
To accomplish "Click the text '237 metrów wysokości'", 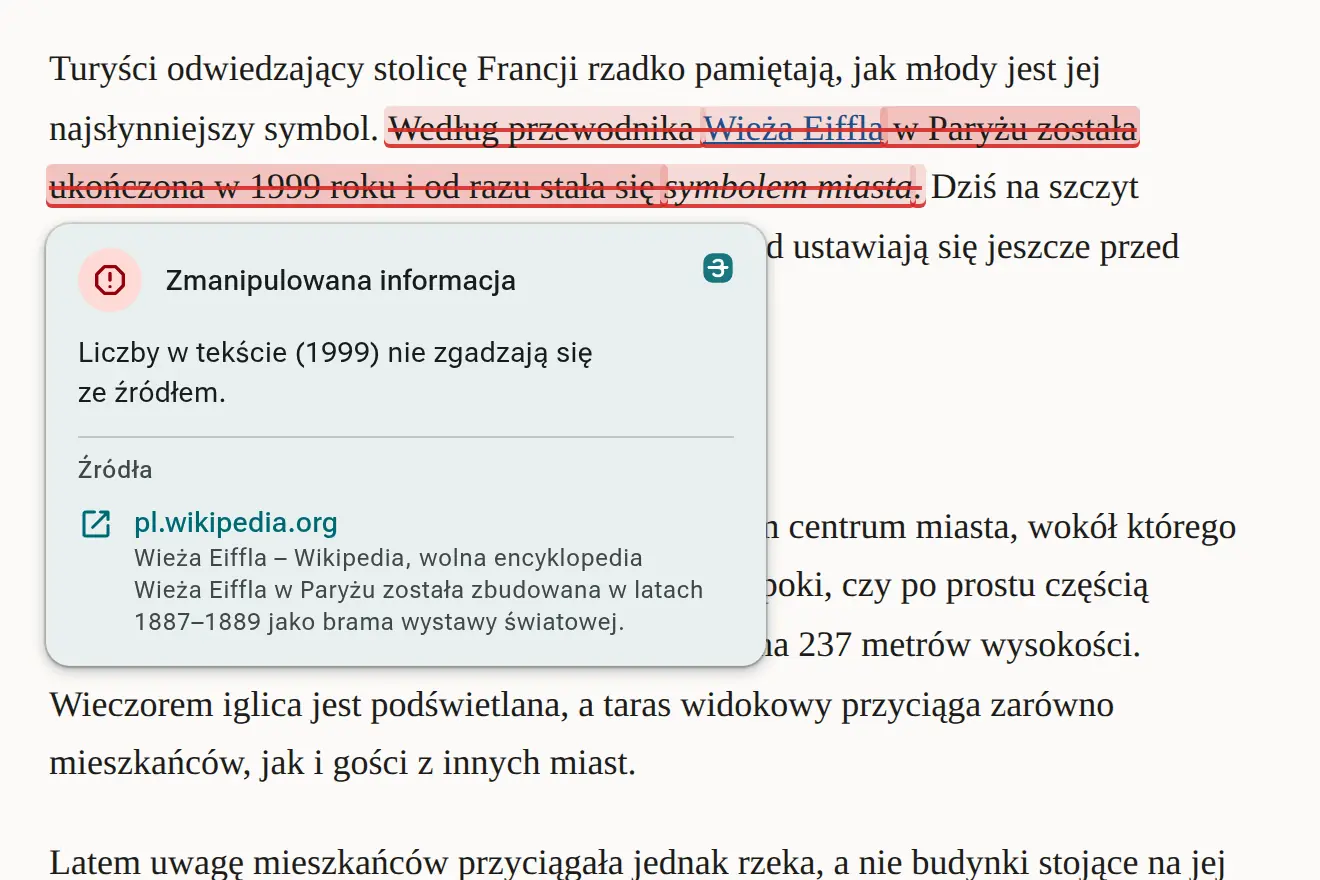I will [x=969, y=646].
